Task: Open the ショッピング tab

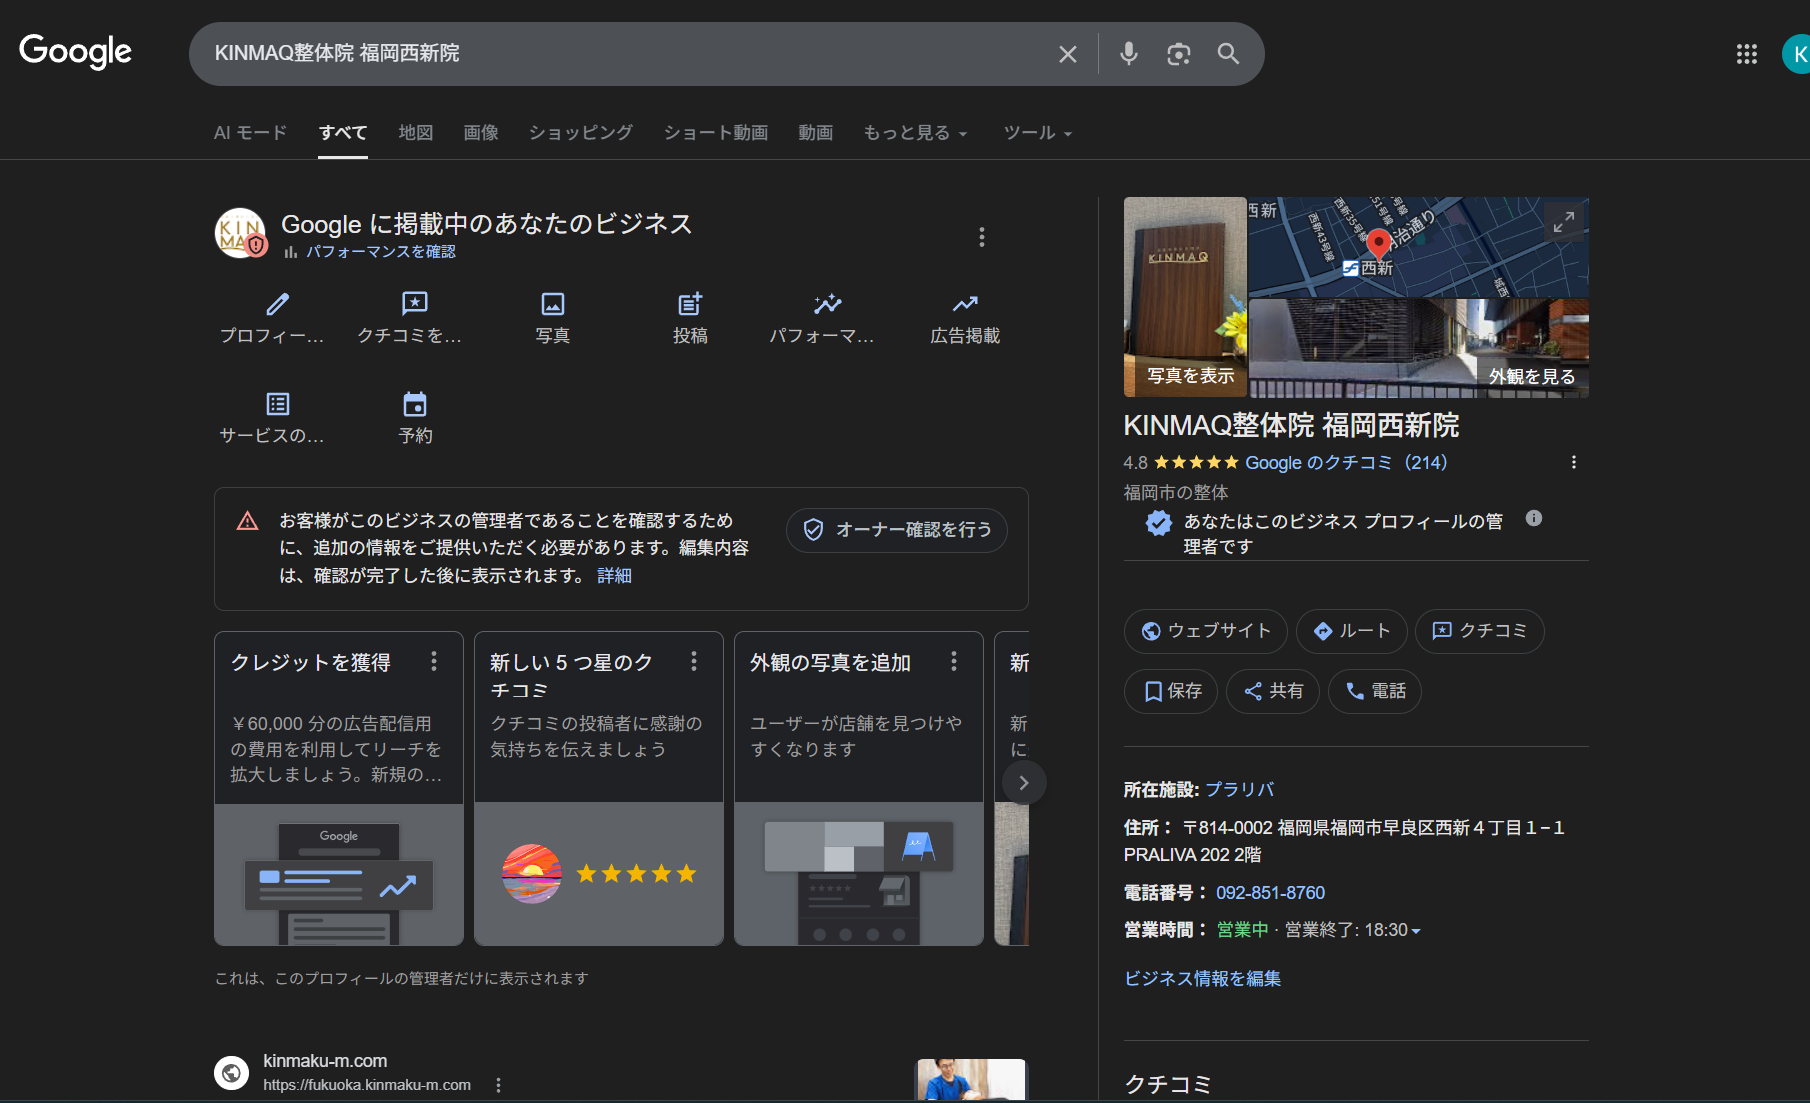Action: tap(581, 133)
